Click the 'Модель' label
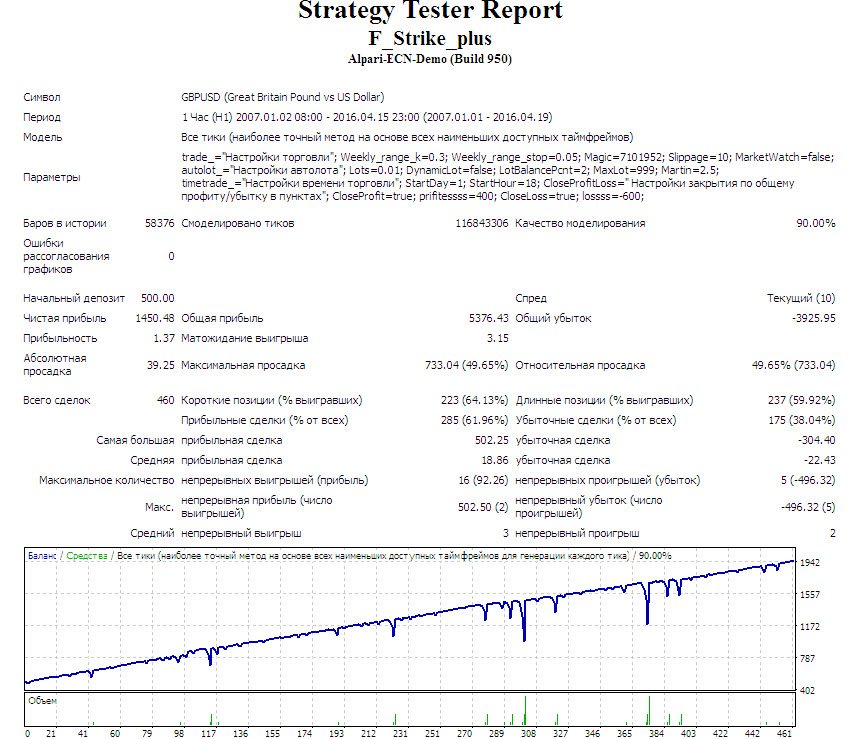This screenshot has height=739, width=848. (42, 137)
